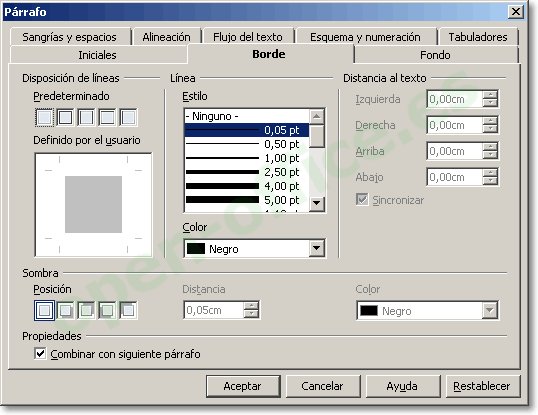This screenshot has width=538, height=415.
Task: Select the bottom-left shadow position icon
Action: click(x=107, y=310)
